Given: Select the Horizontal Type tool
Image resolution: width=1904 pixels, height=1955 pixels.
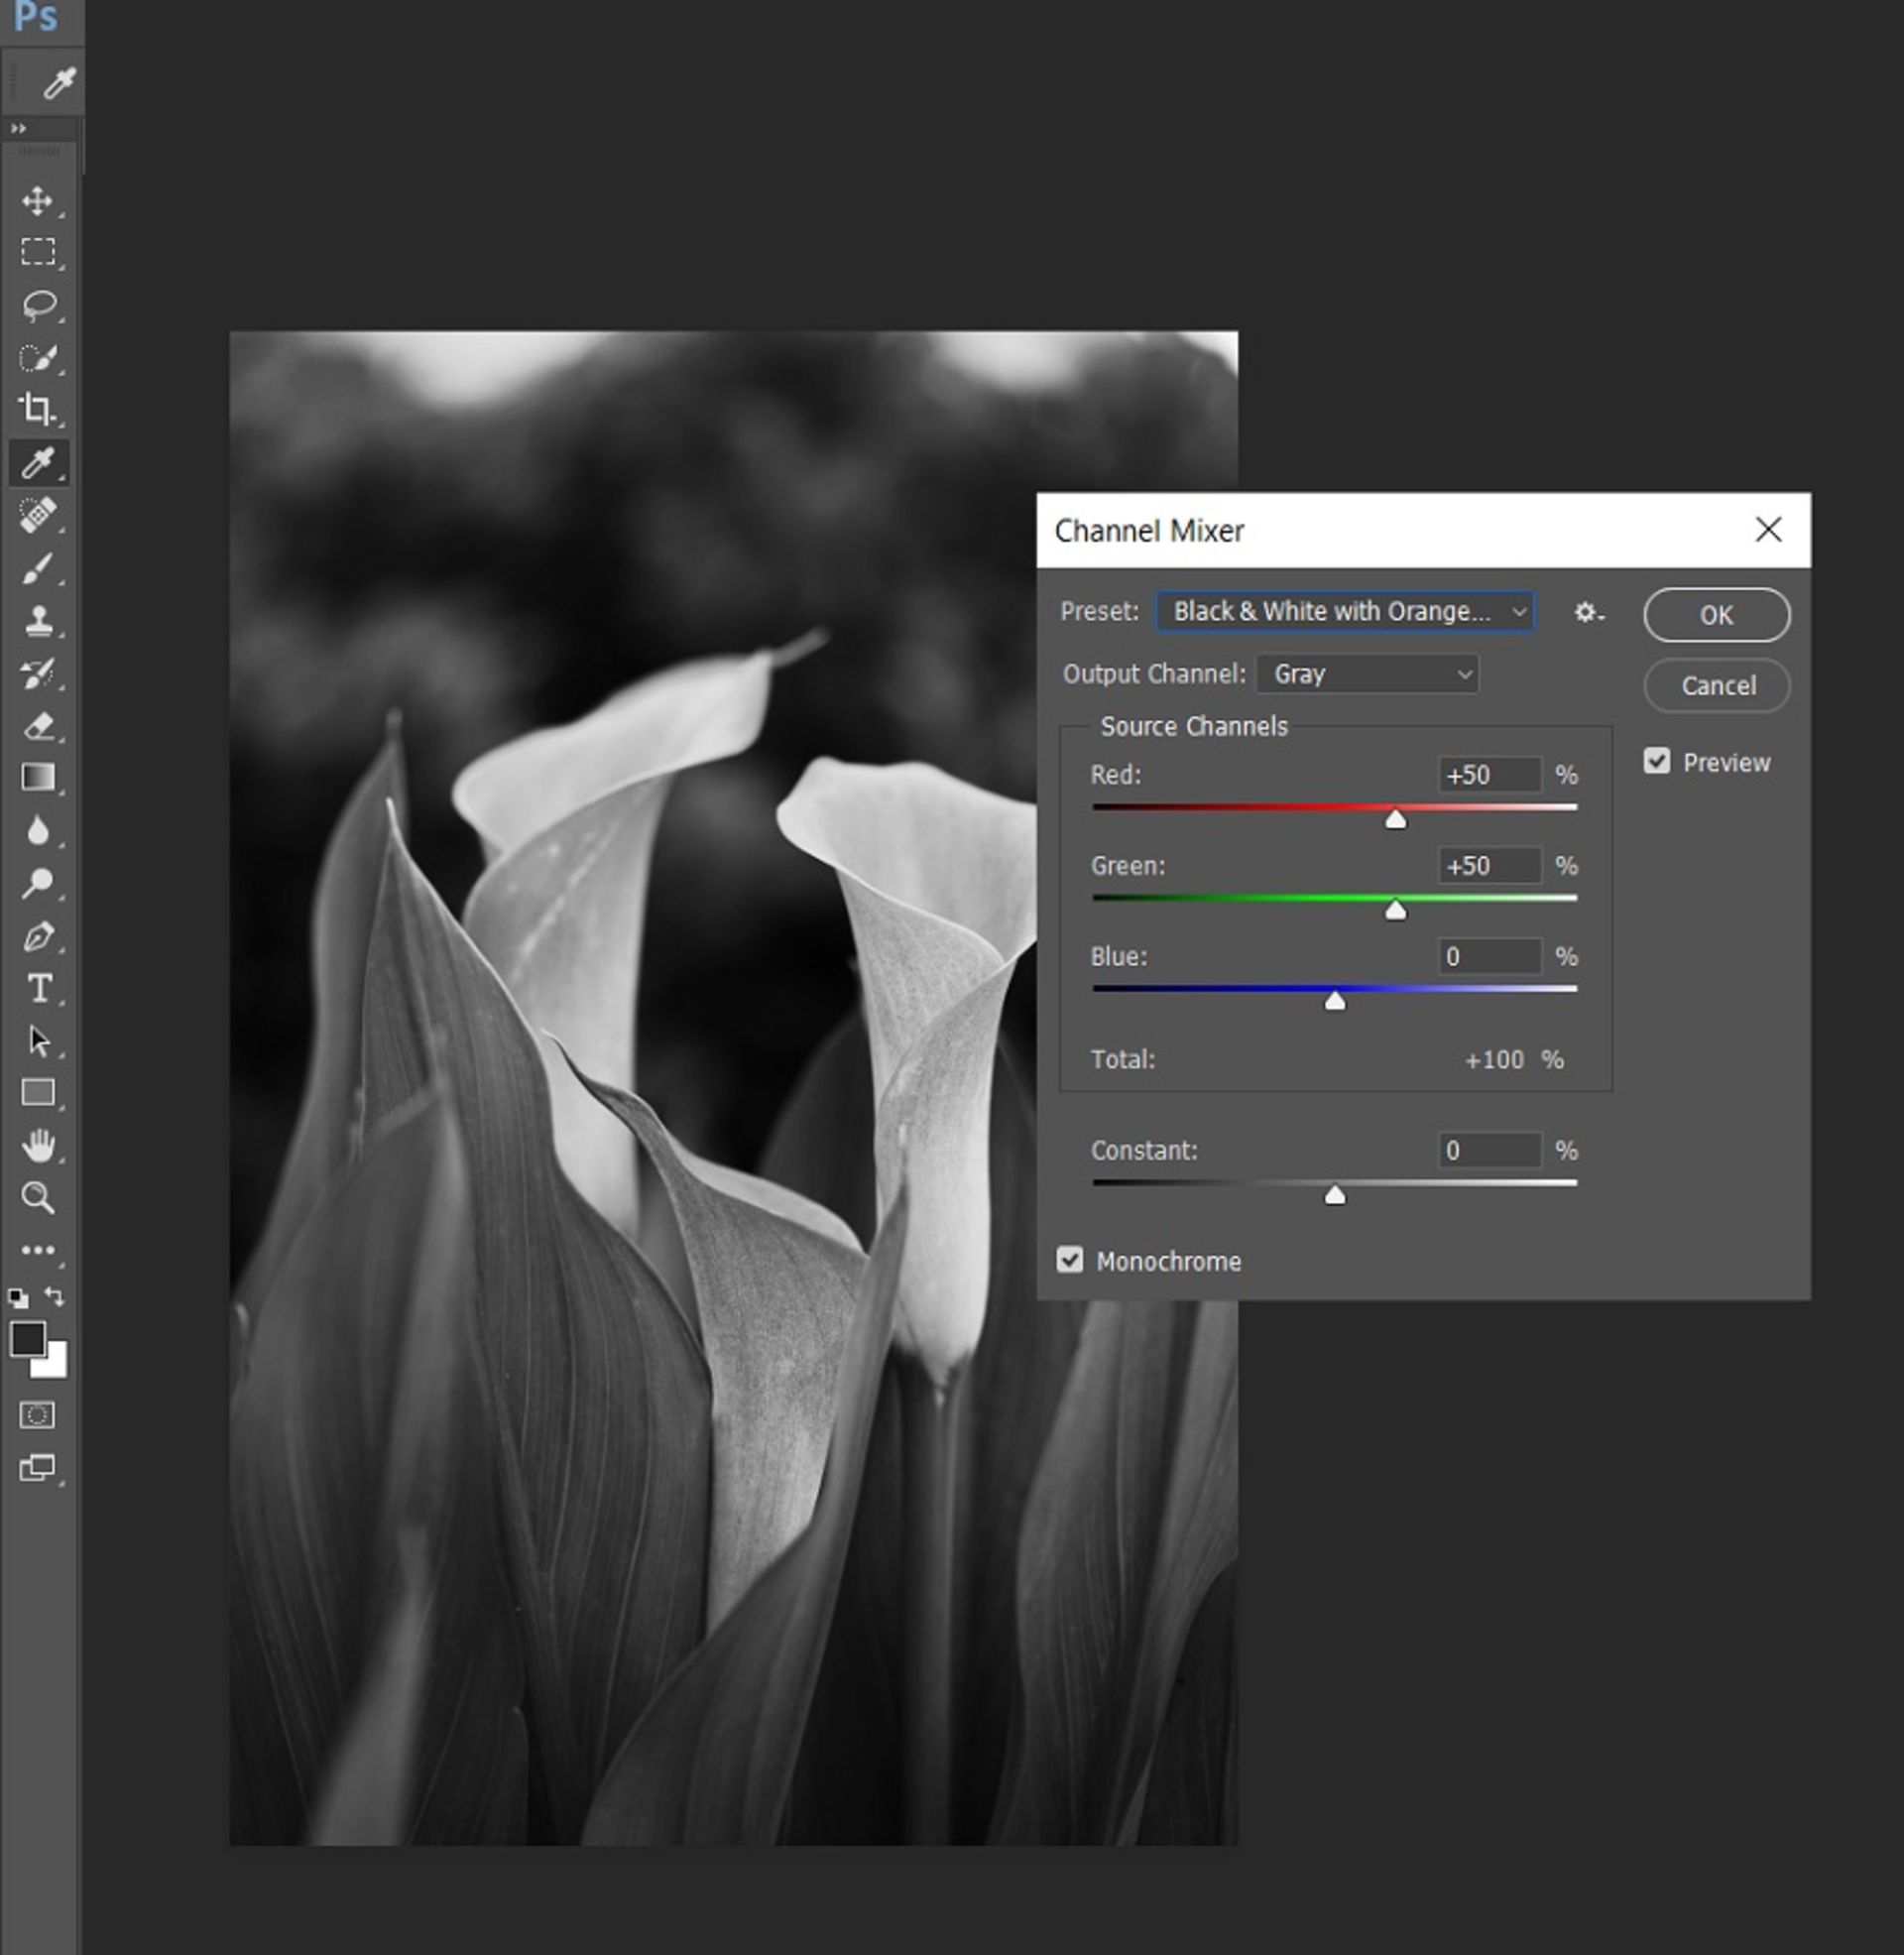Looking at the screenshot, I should 38,988.
